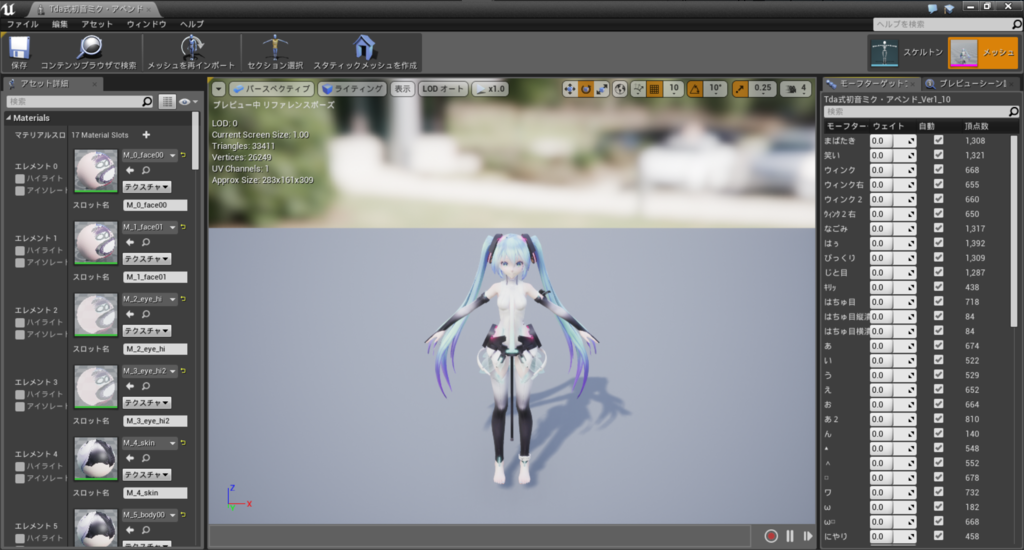
Task: Open パースペクティブ view mode dropdown
Action: pyautogui.click(x=272, y=89)
